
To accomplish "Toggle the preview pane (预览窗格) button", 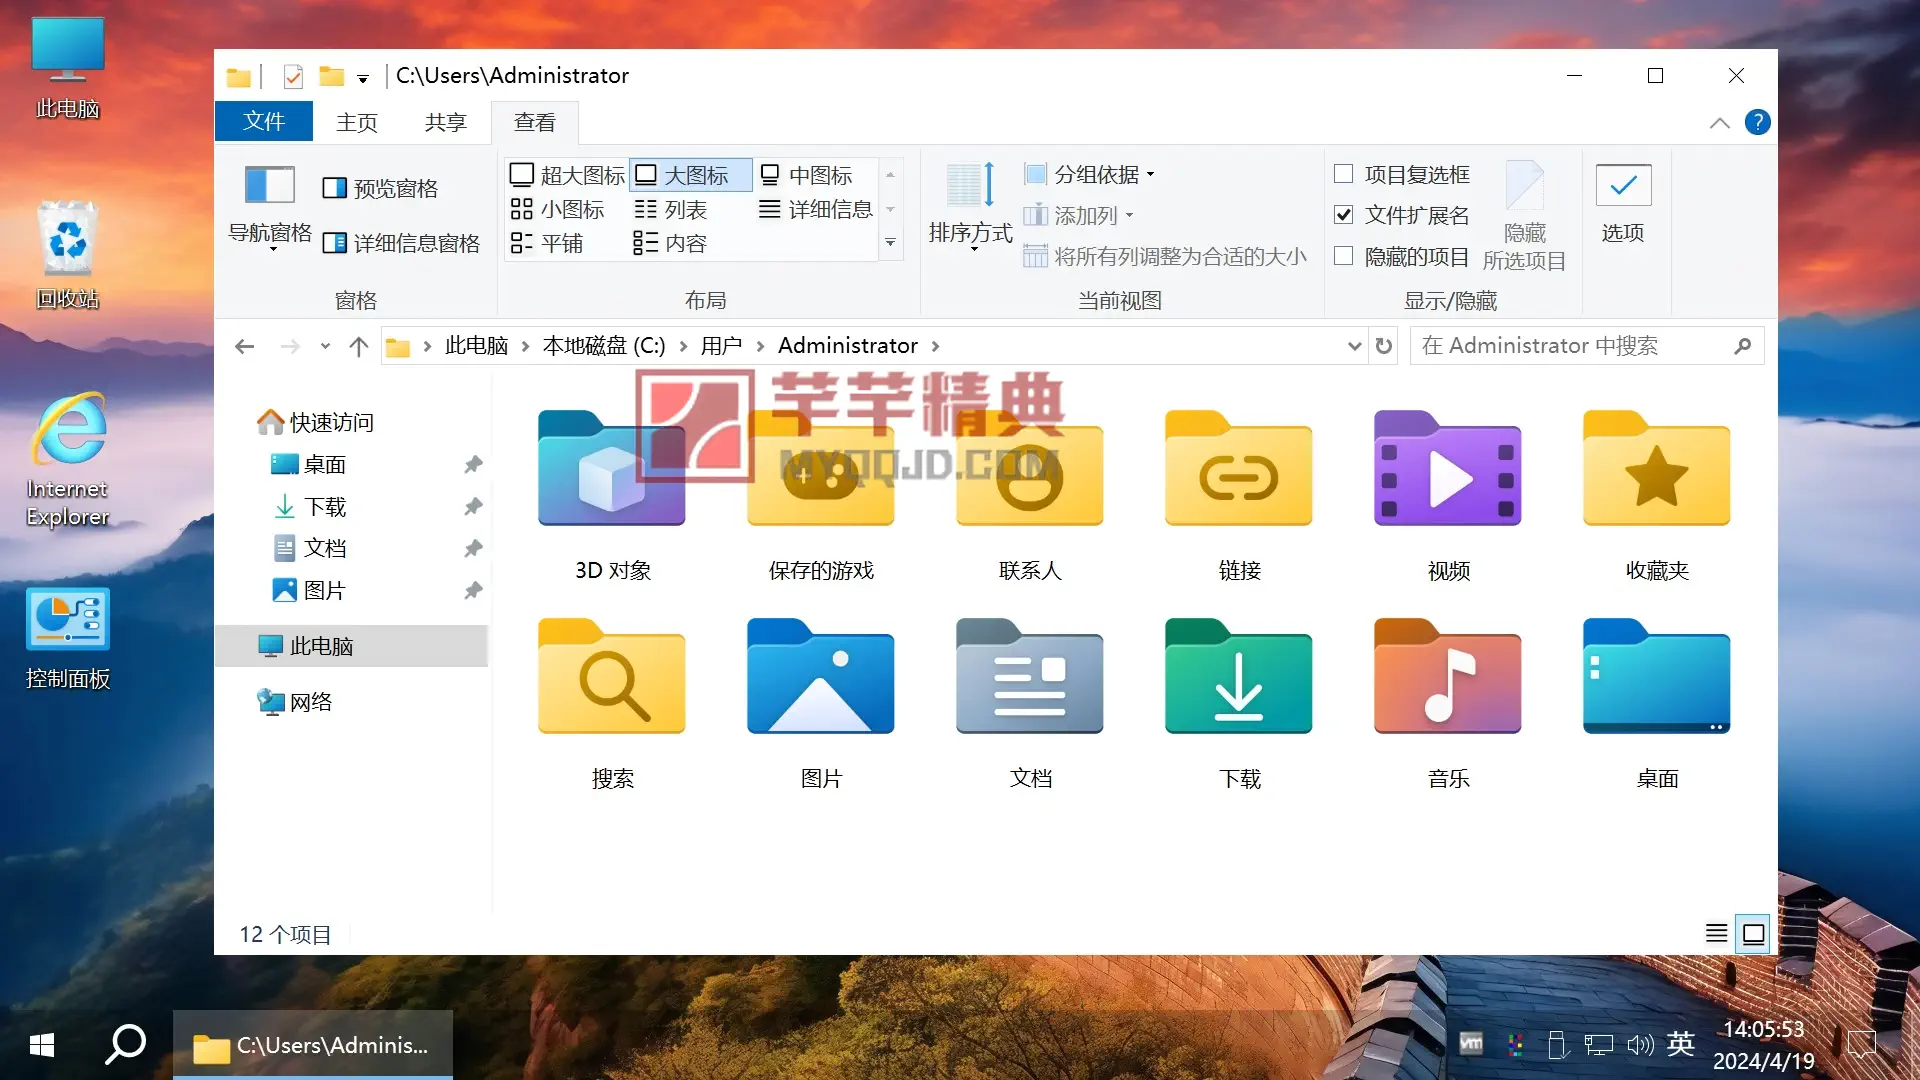I will click(x=381, y=188).
